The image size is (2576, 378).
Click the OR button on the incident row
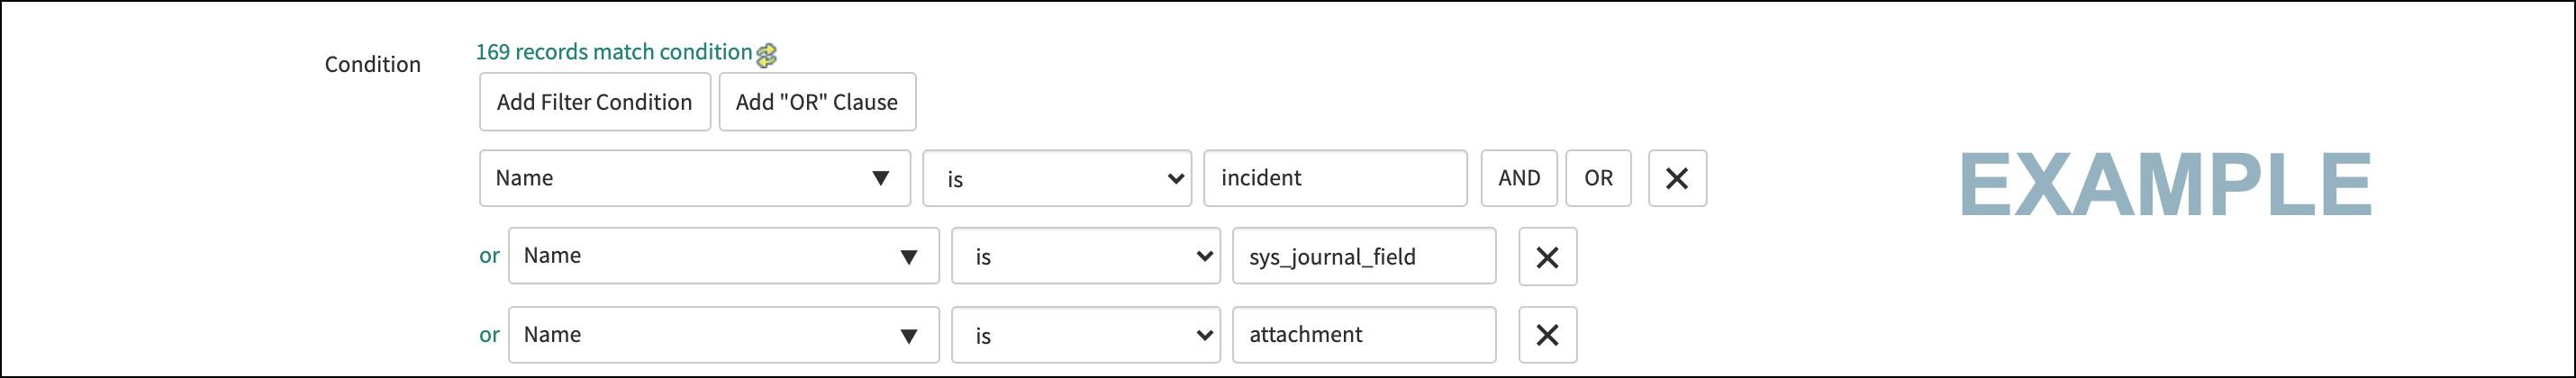pos(1597,179)
